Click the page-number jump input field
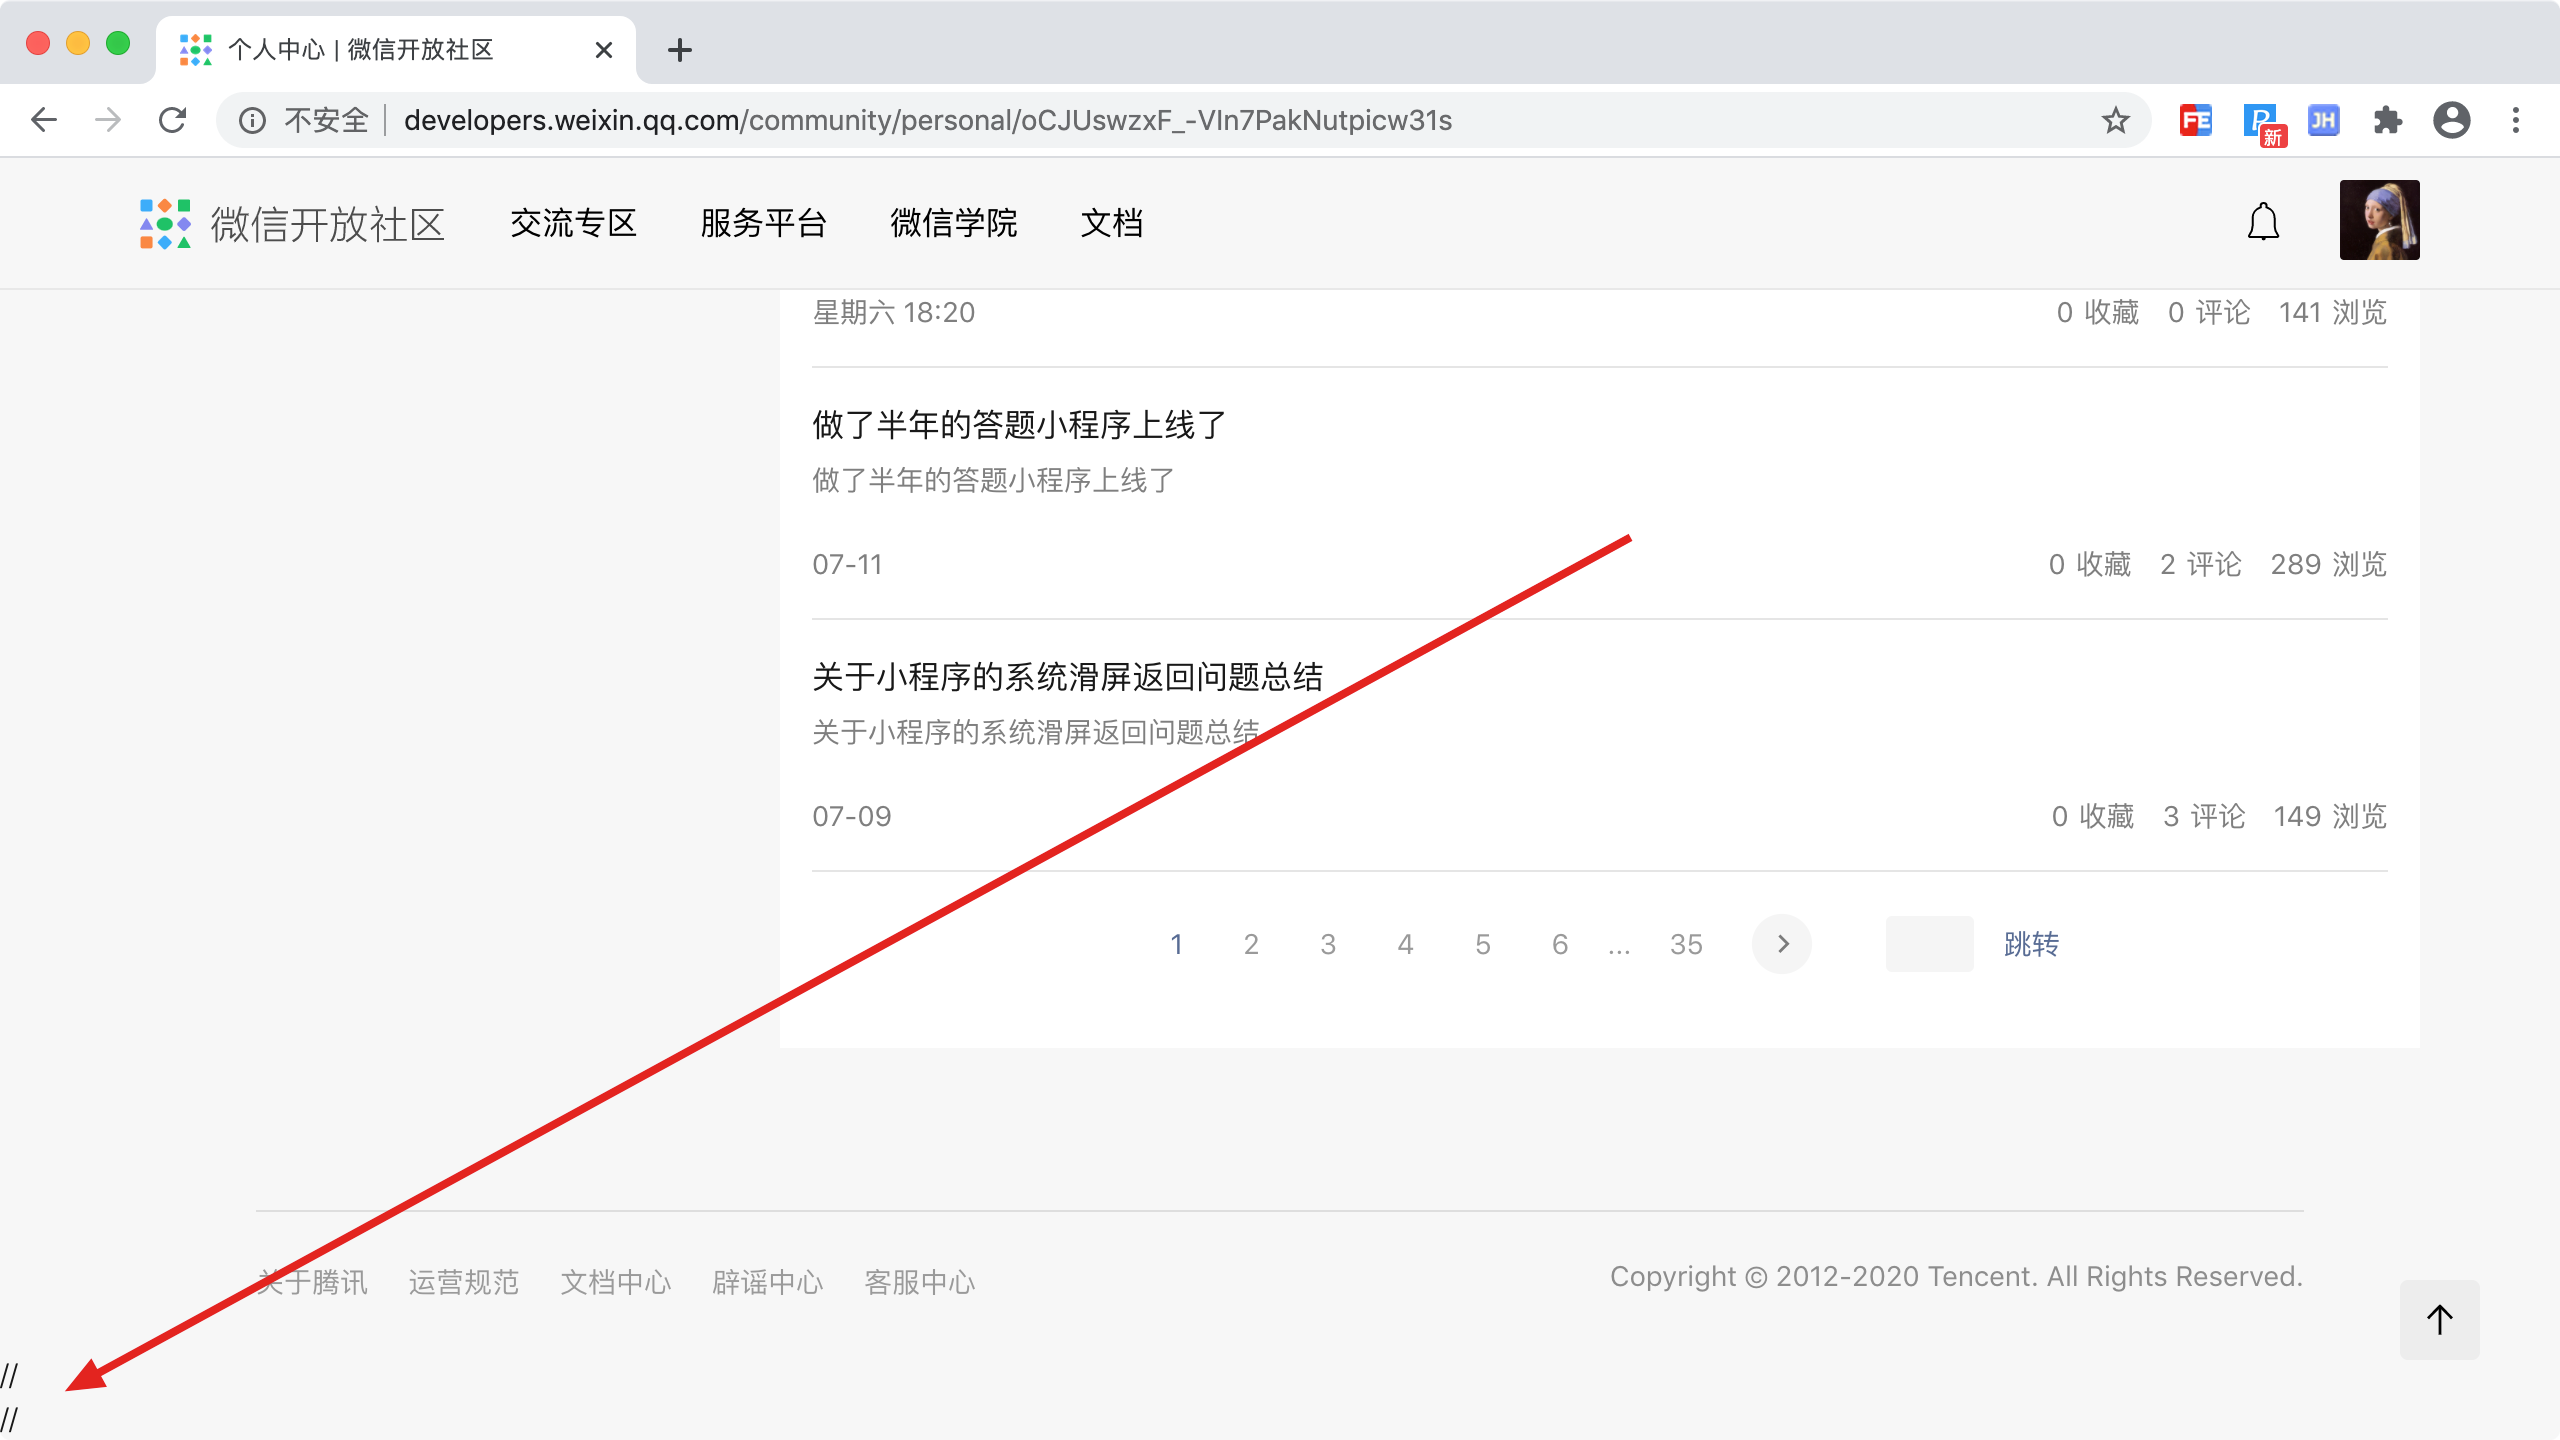Screen dimensions: 2560x1440 click(x=1929, y=944)
